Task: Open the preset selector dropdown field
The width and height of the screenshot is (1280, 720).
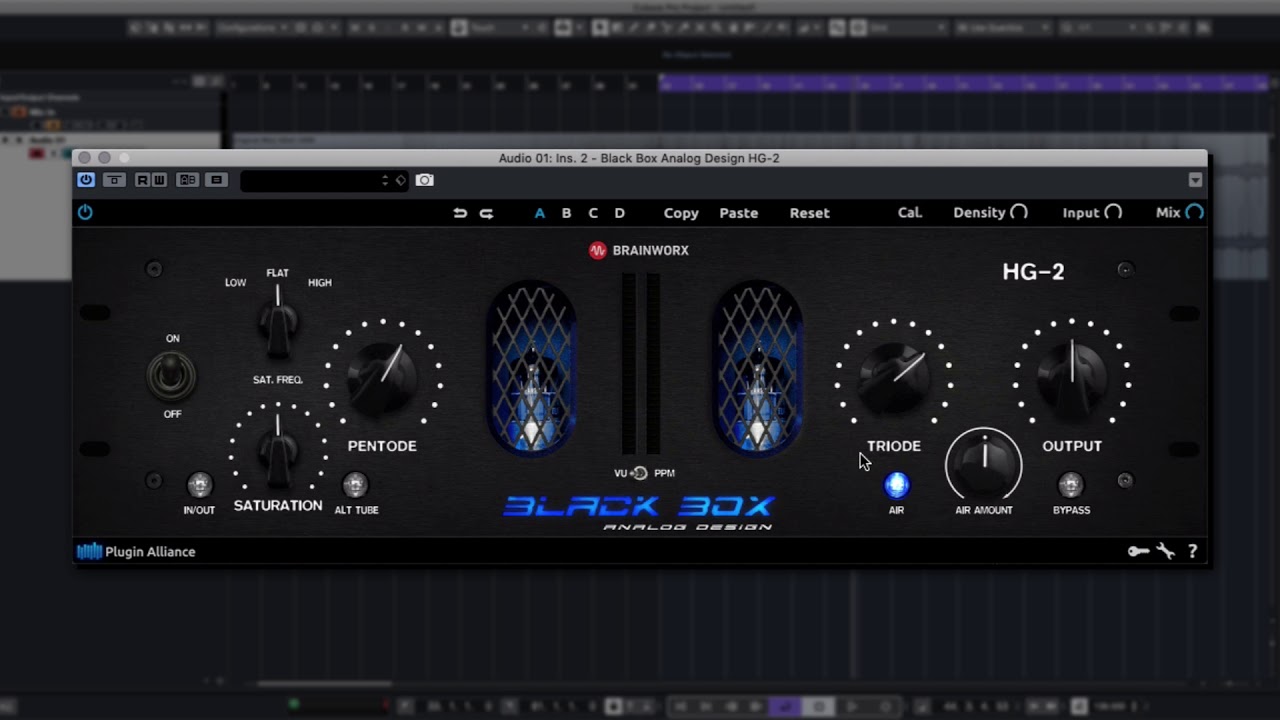Action: pyautogui.click(x=314, y=180)
